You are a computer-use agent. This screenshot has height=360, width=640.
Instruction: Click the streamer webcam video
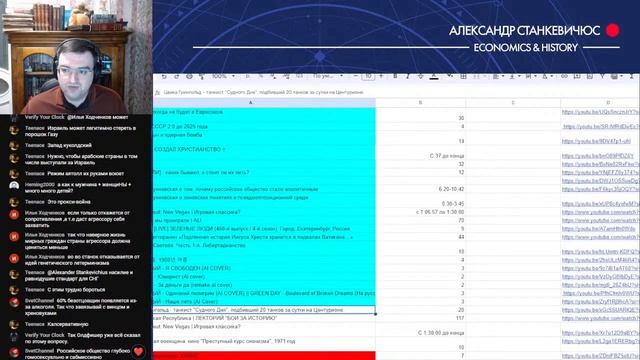[76, 57]
